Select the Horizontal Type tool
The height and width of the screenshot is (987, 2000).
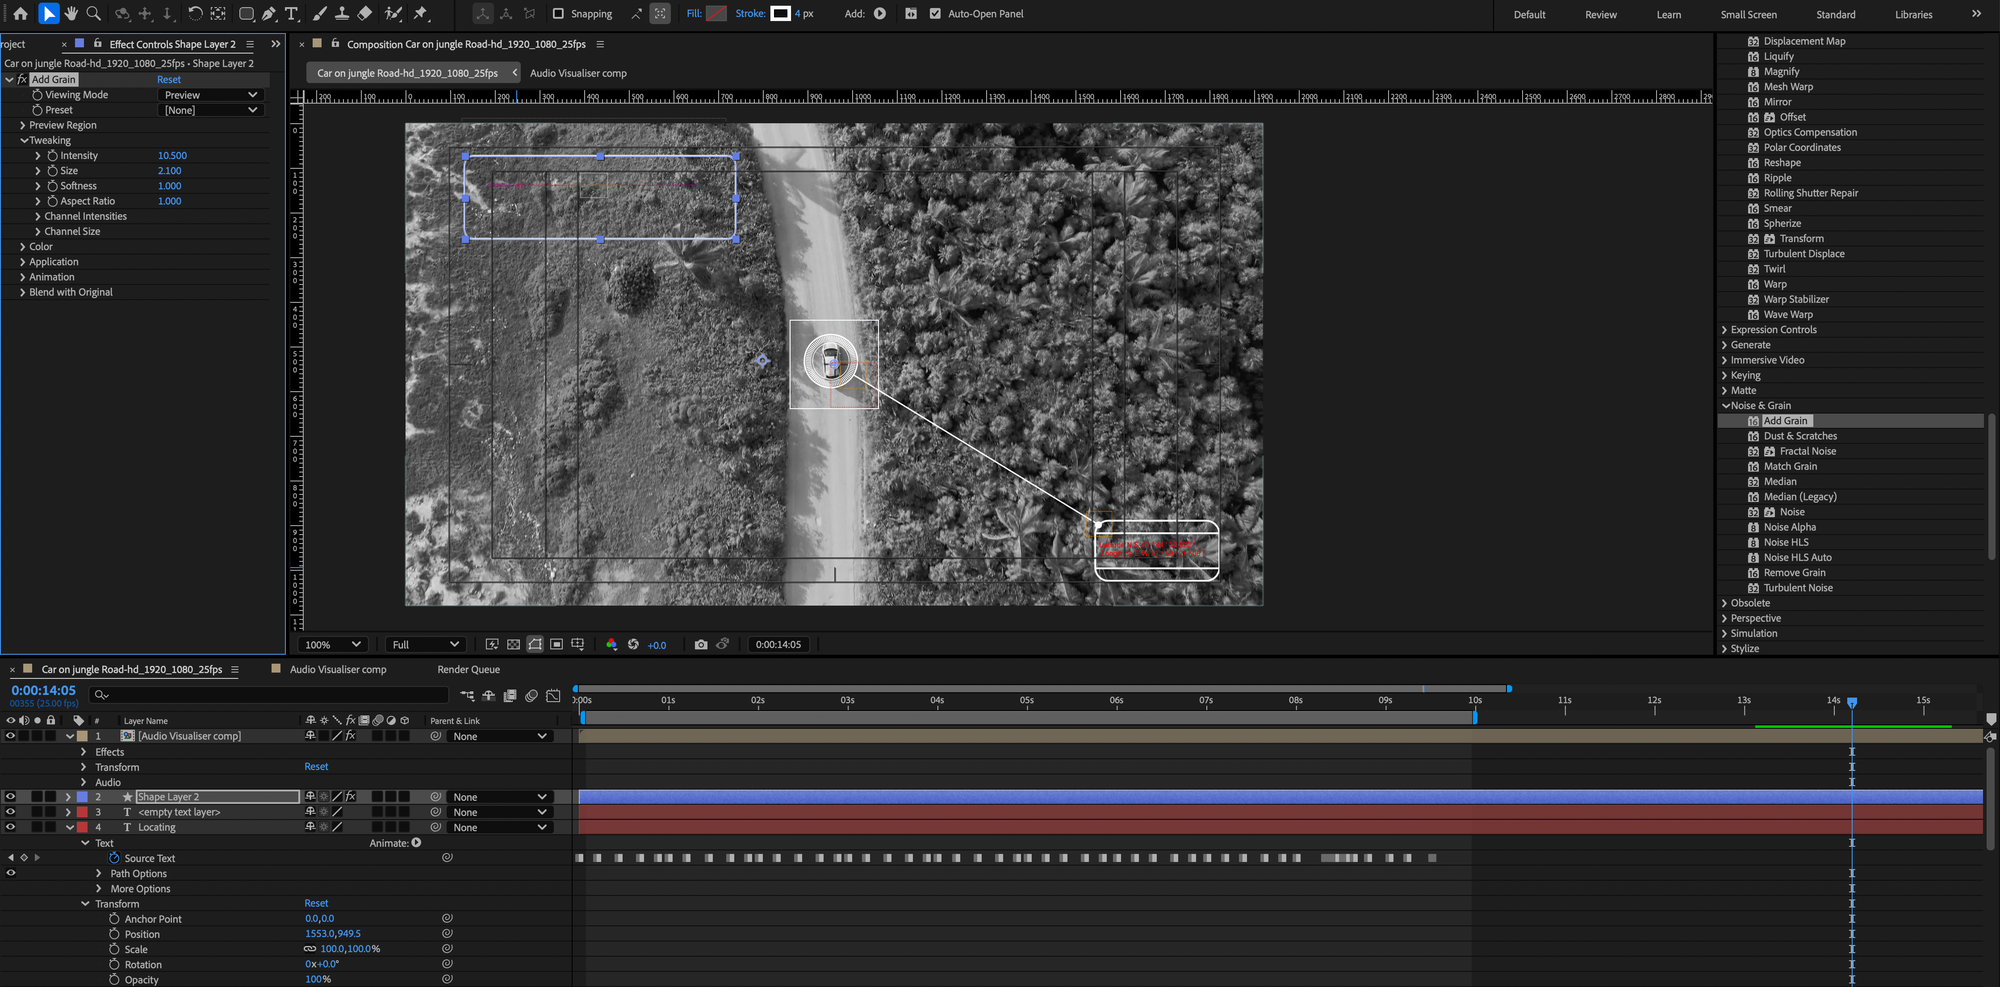click(x=292, y=14)
